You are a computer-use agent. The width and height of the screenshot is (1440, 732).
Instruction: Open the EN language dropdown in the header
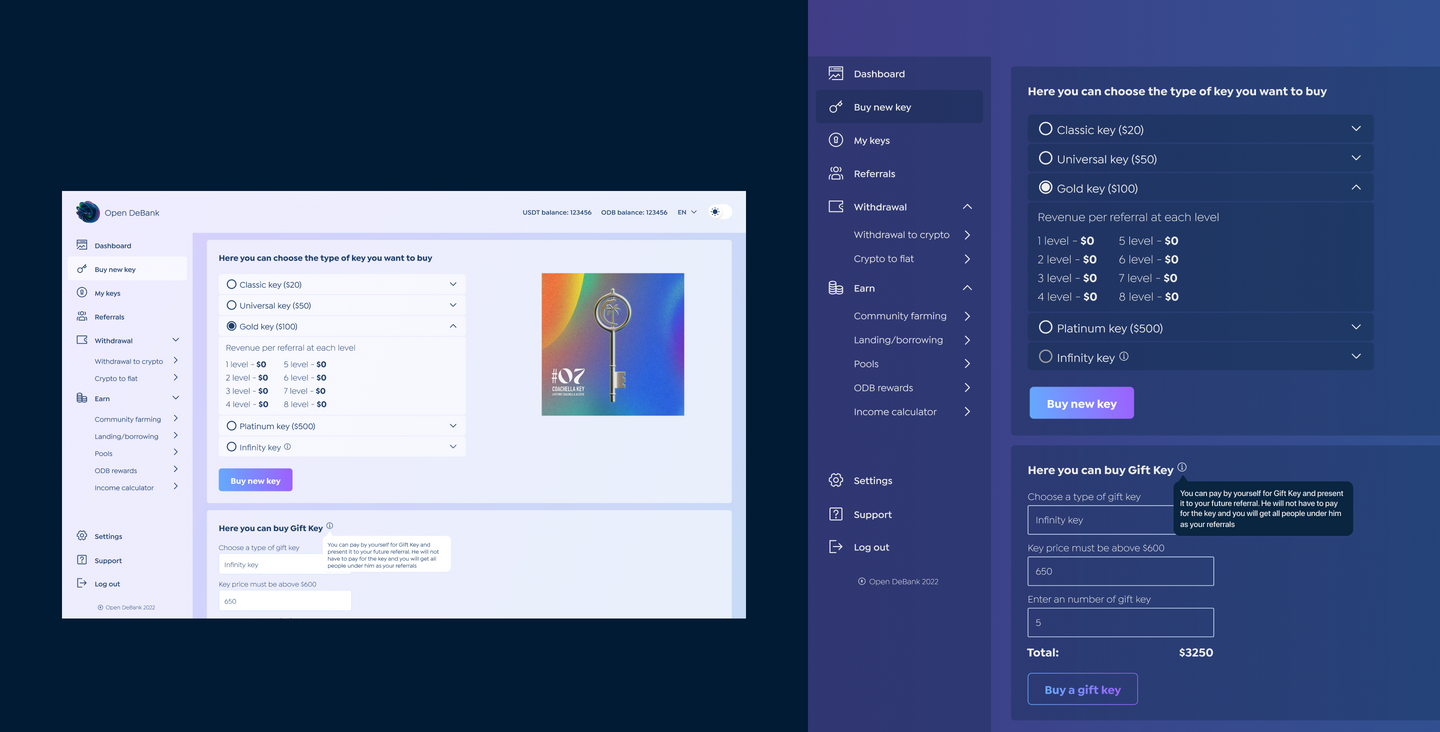[687, 212]
